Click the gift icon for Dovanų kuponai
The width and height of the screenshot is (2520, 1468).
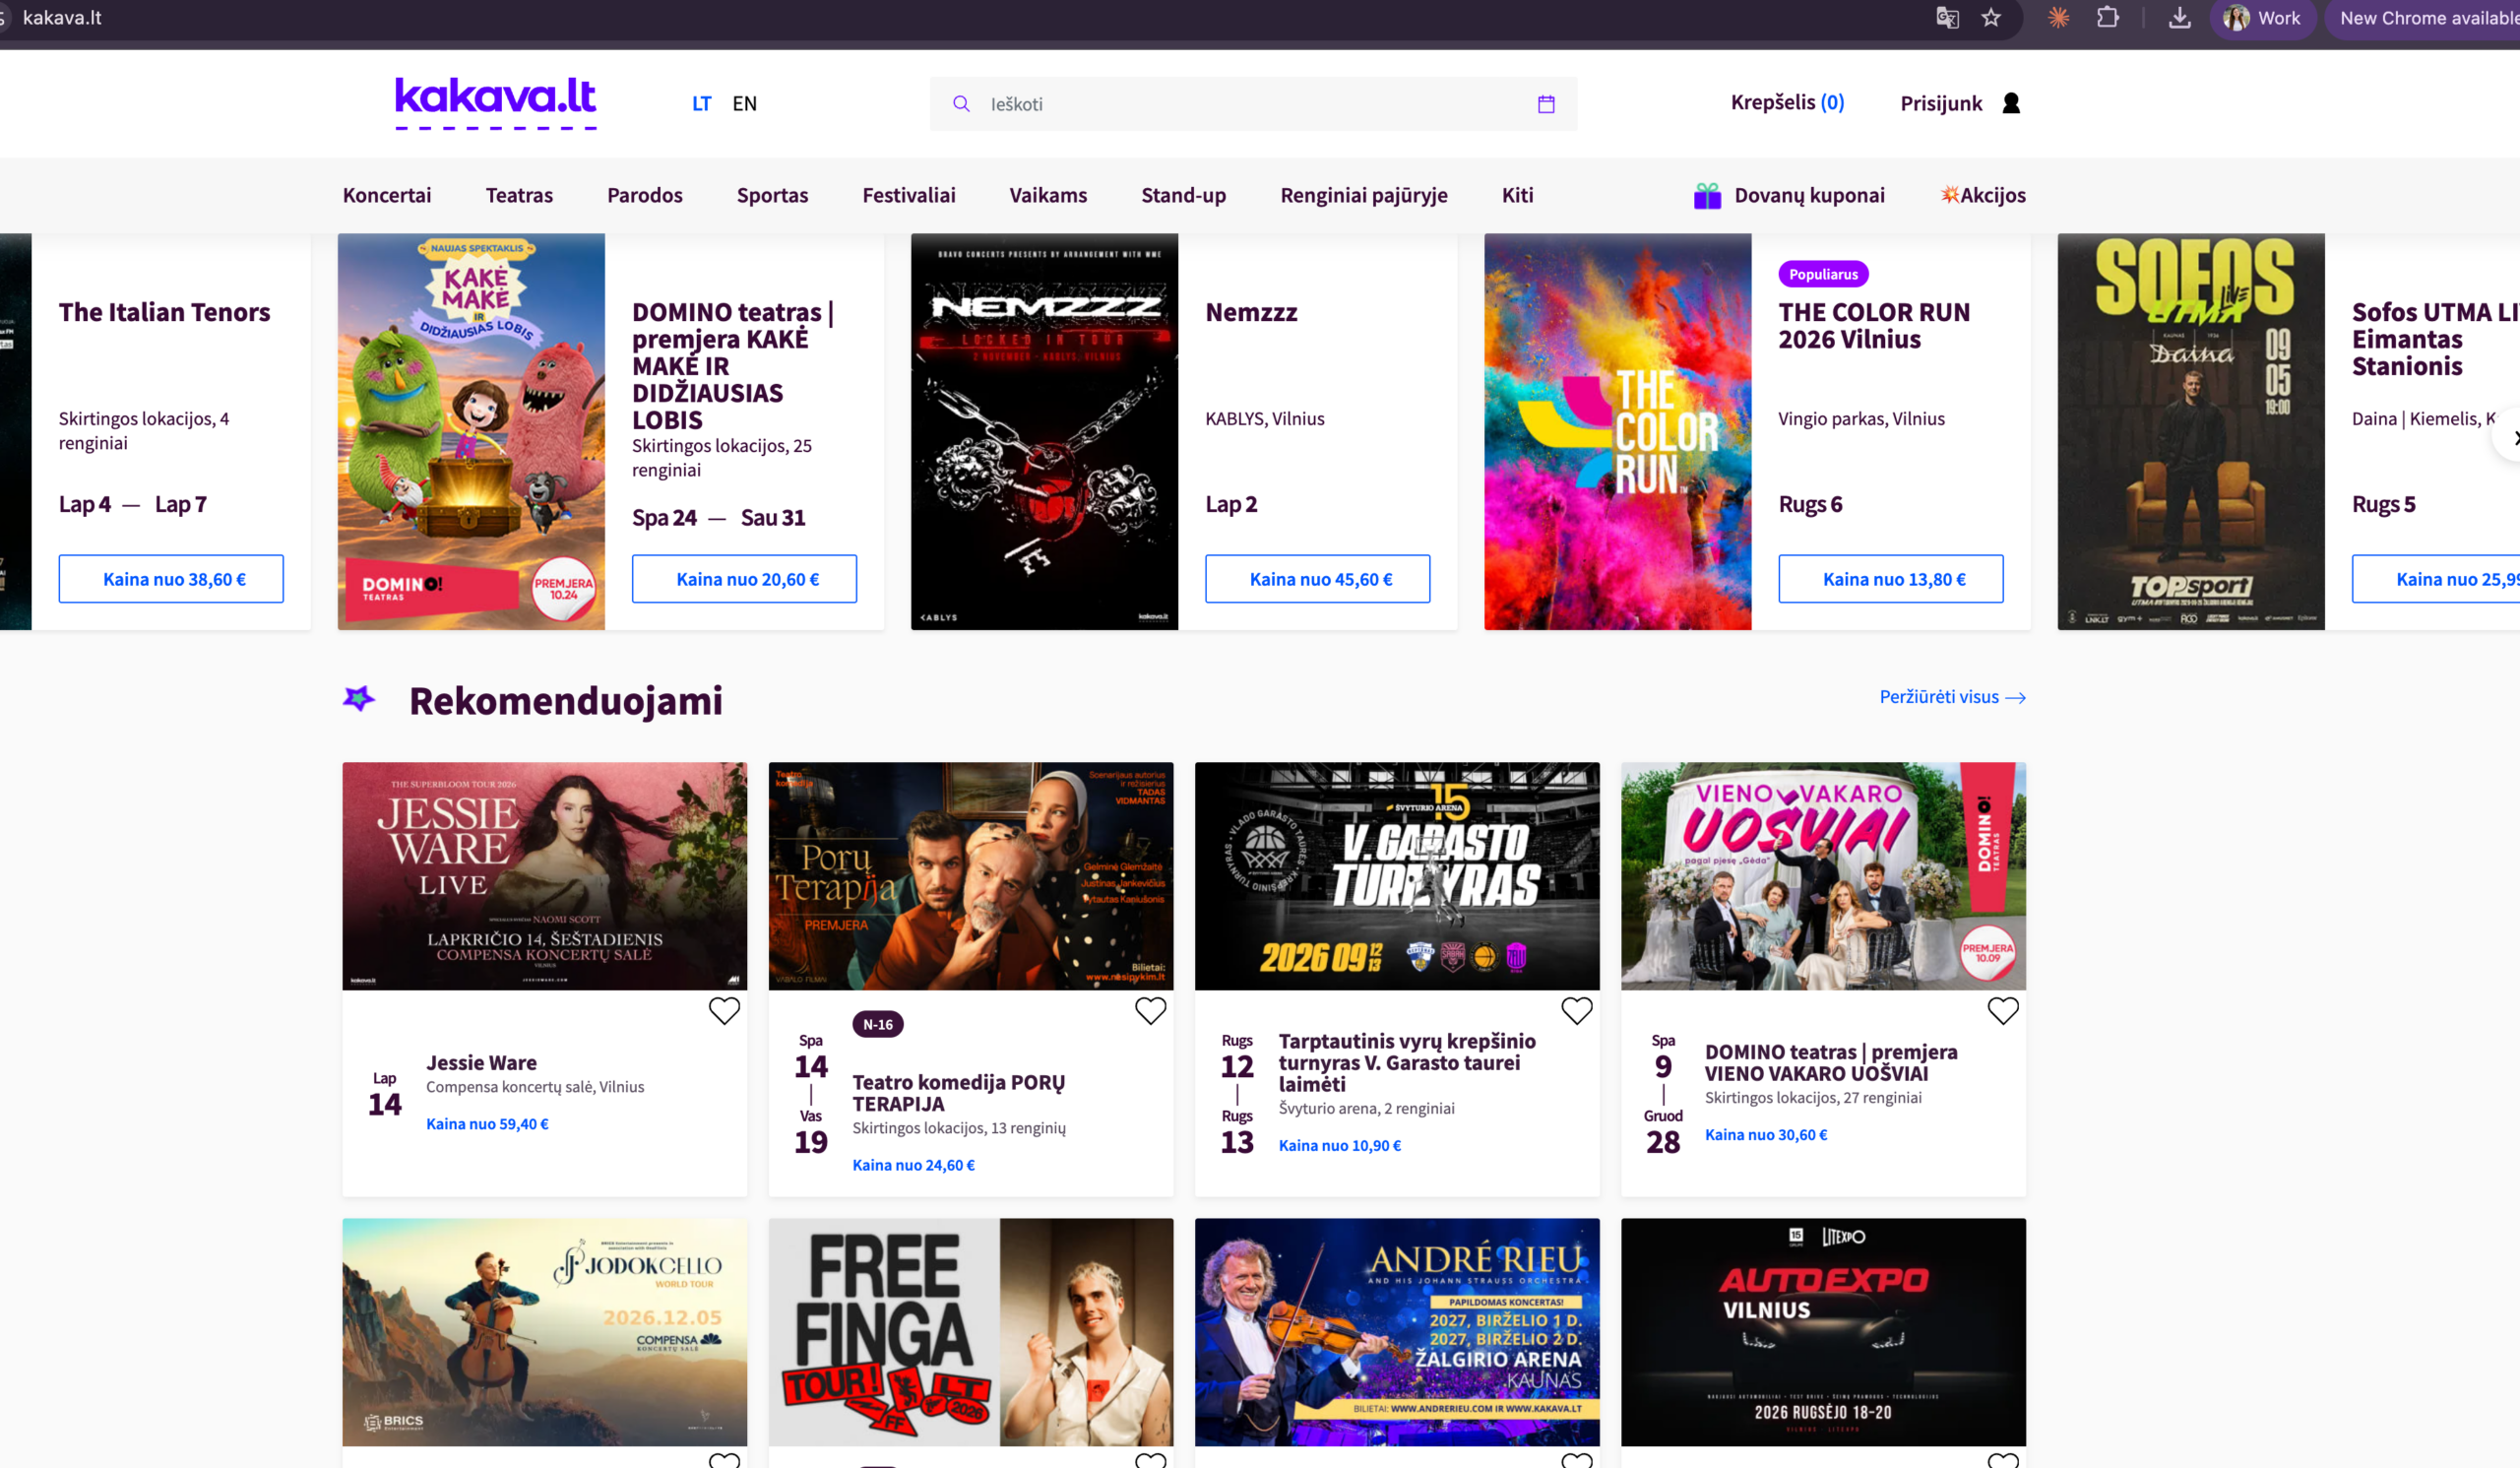coord(1707,196)
